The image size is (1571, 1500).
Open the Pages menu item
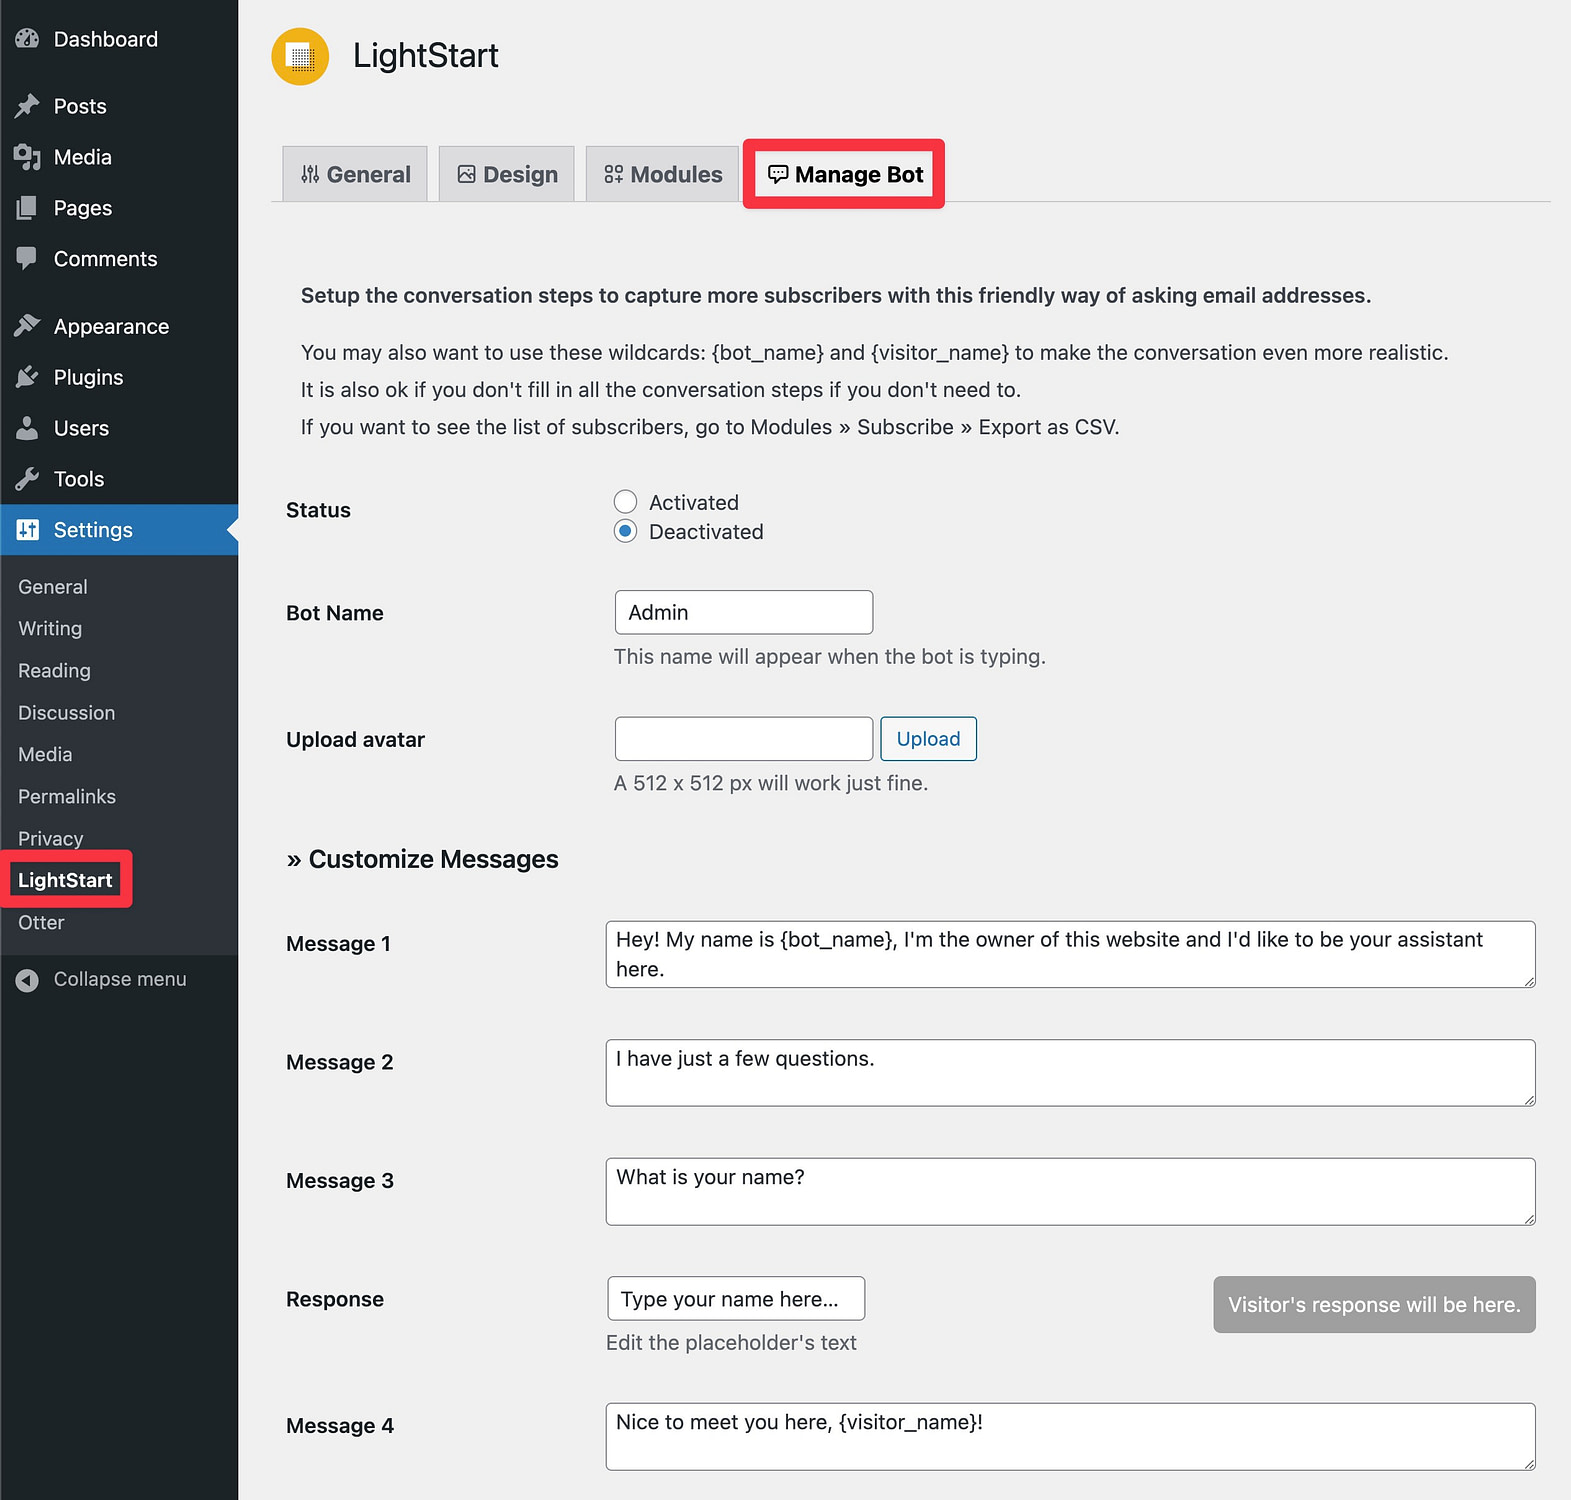(x=83, y=208)
